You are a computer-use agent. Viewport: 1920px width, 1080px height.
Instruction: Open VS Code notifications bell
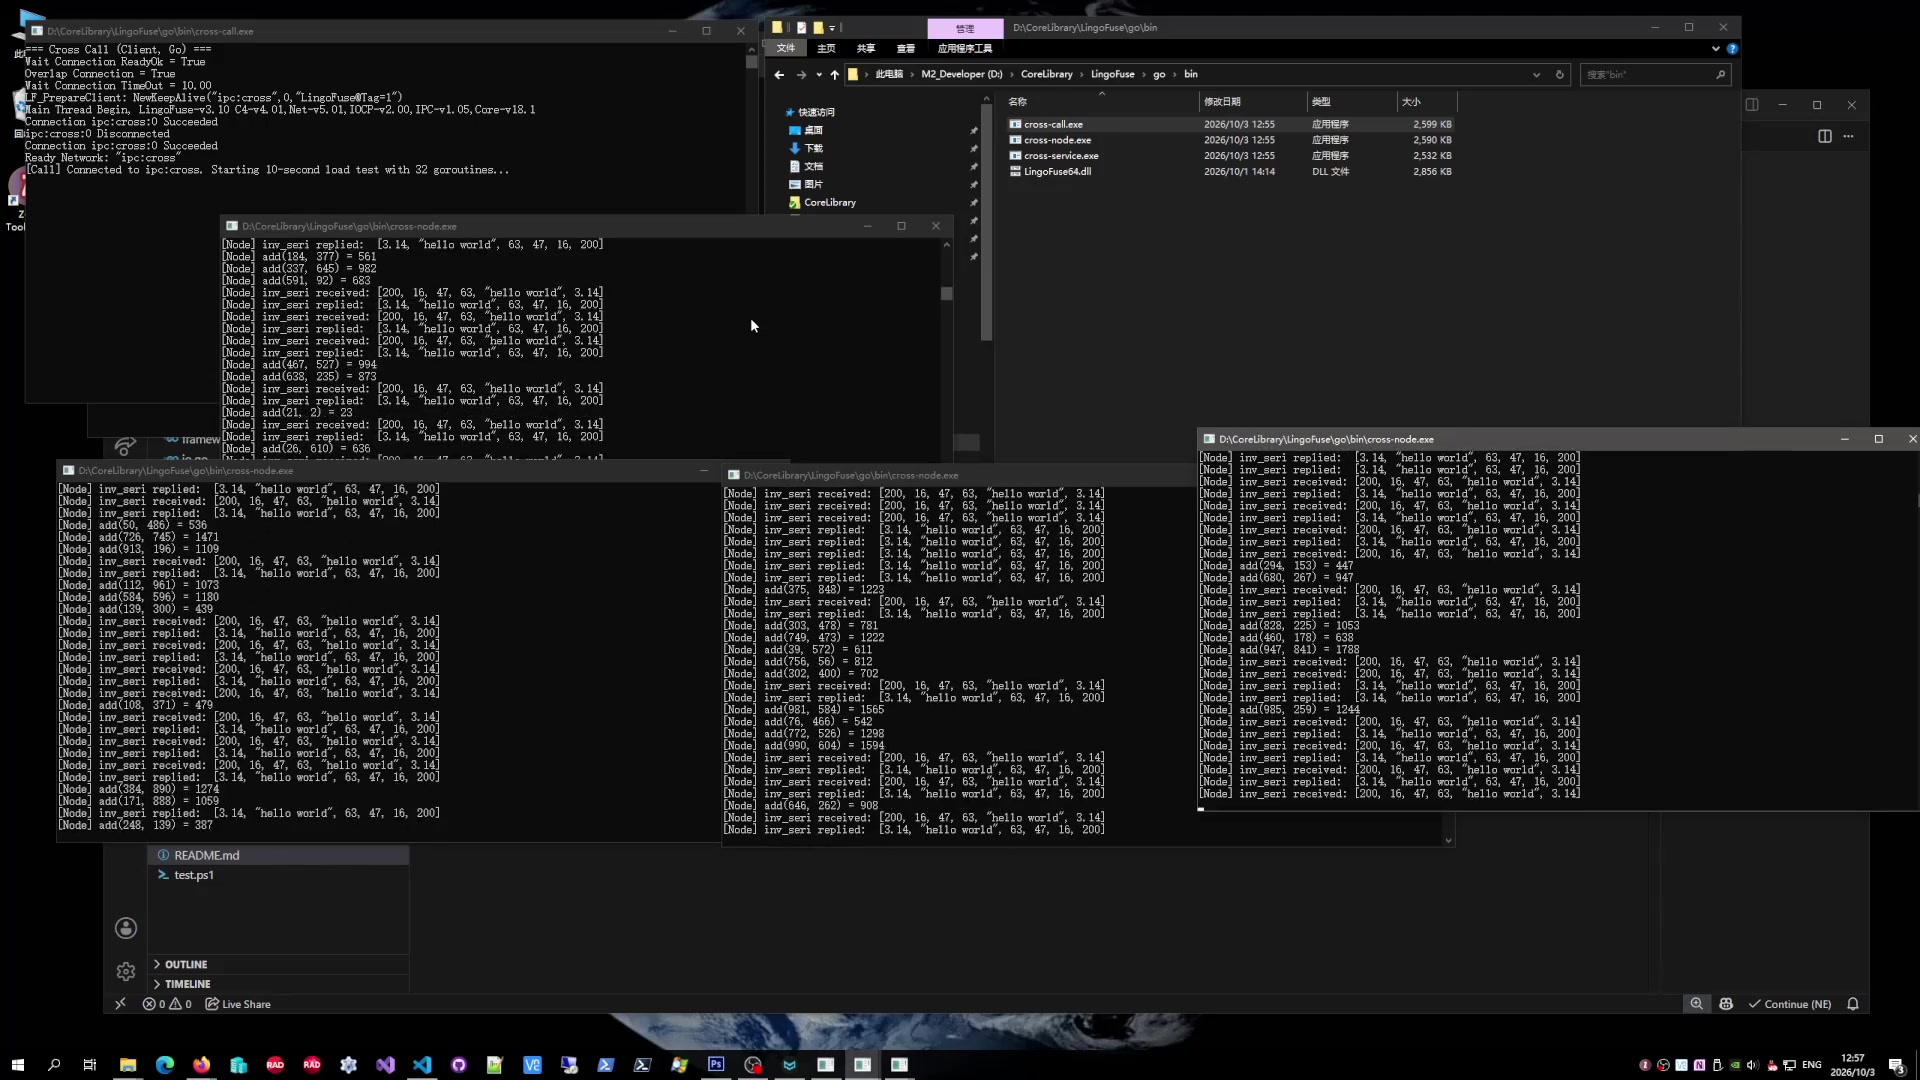tap(1853, 1004)
